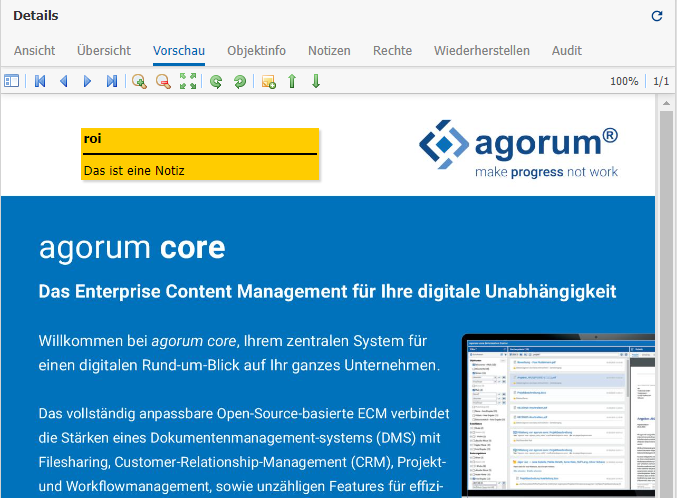Click the 'Das Enterprise Content Management' subtitle
This screenshot has height=498, width=677.
tap(327, 292)
